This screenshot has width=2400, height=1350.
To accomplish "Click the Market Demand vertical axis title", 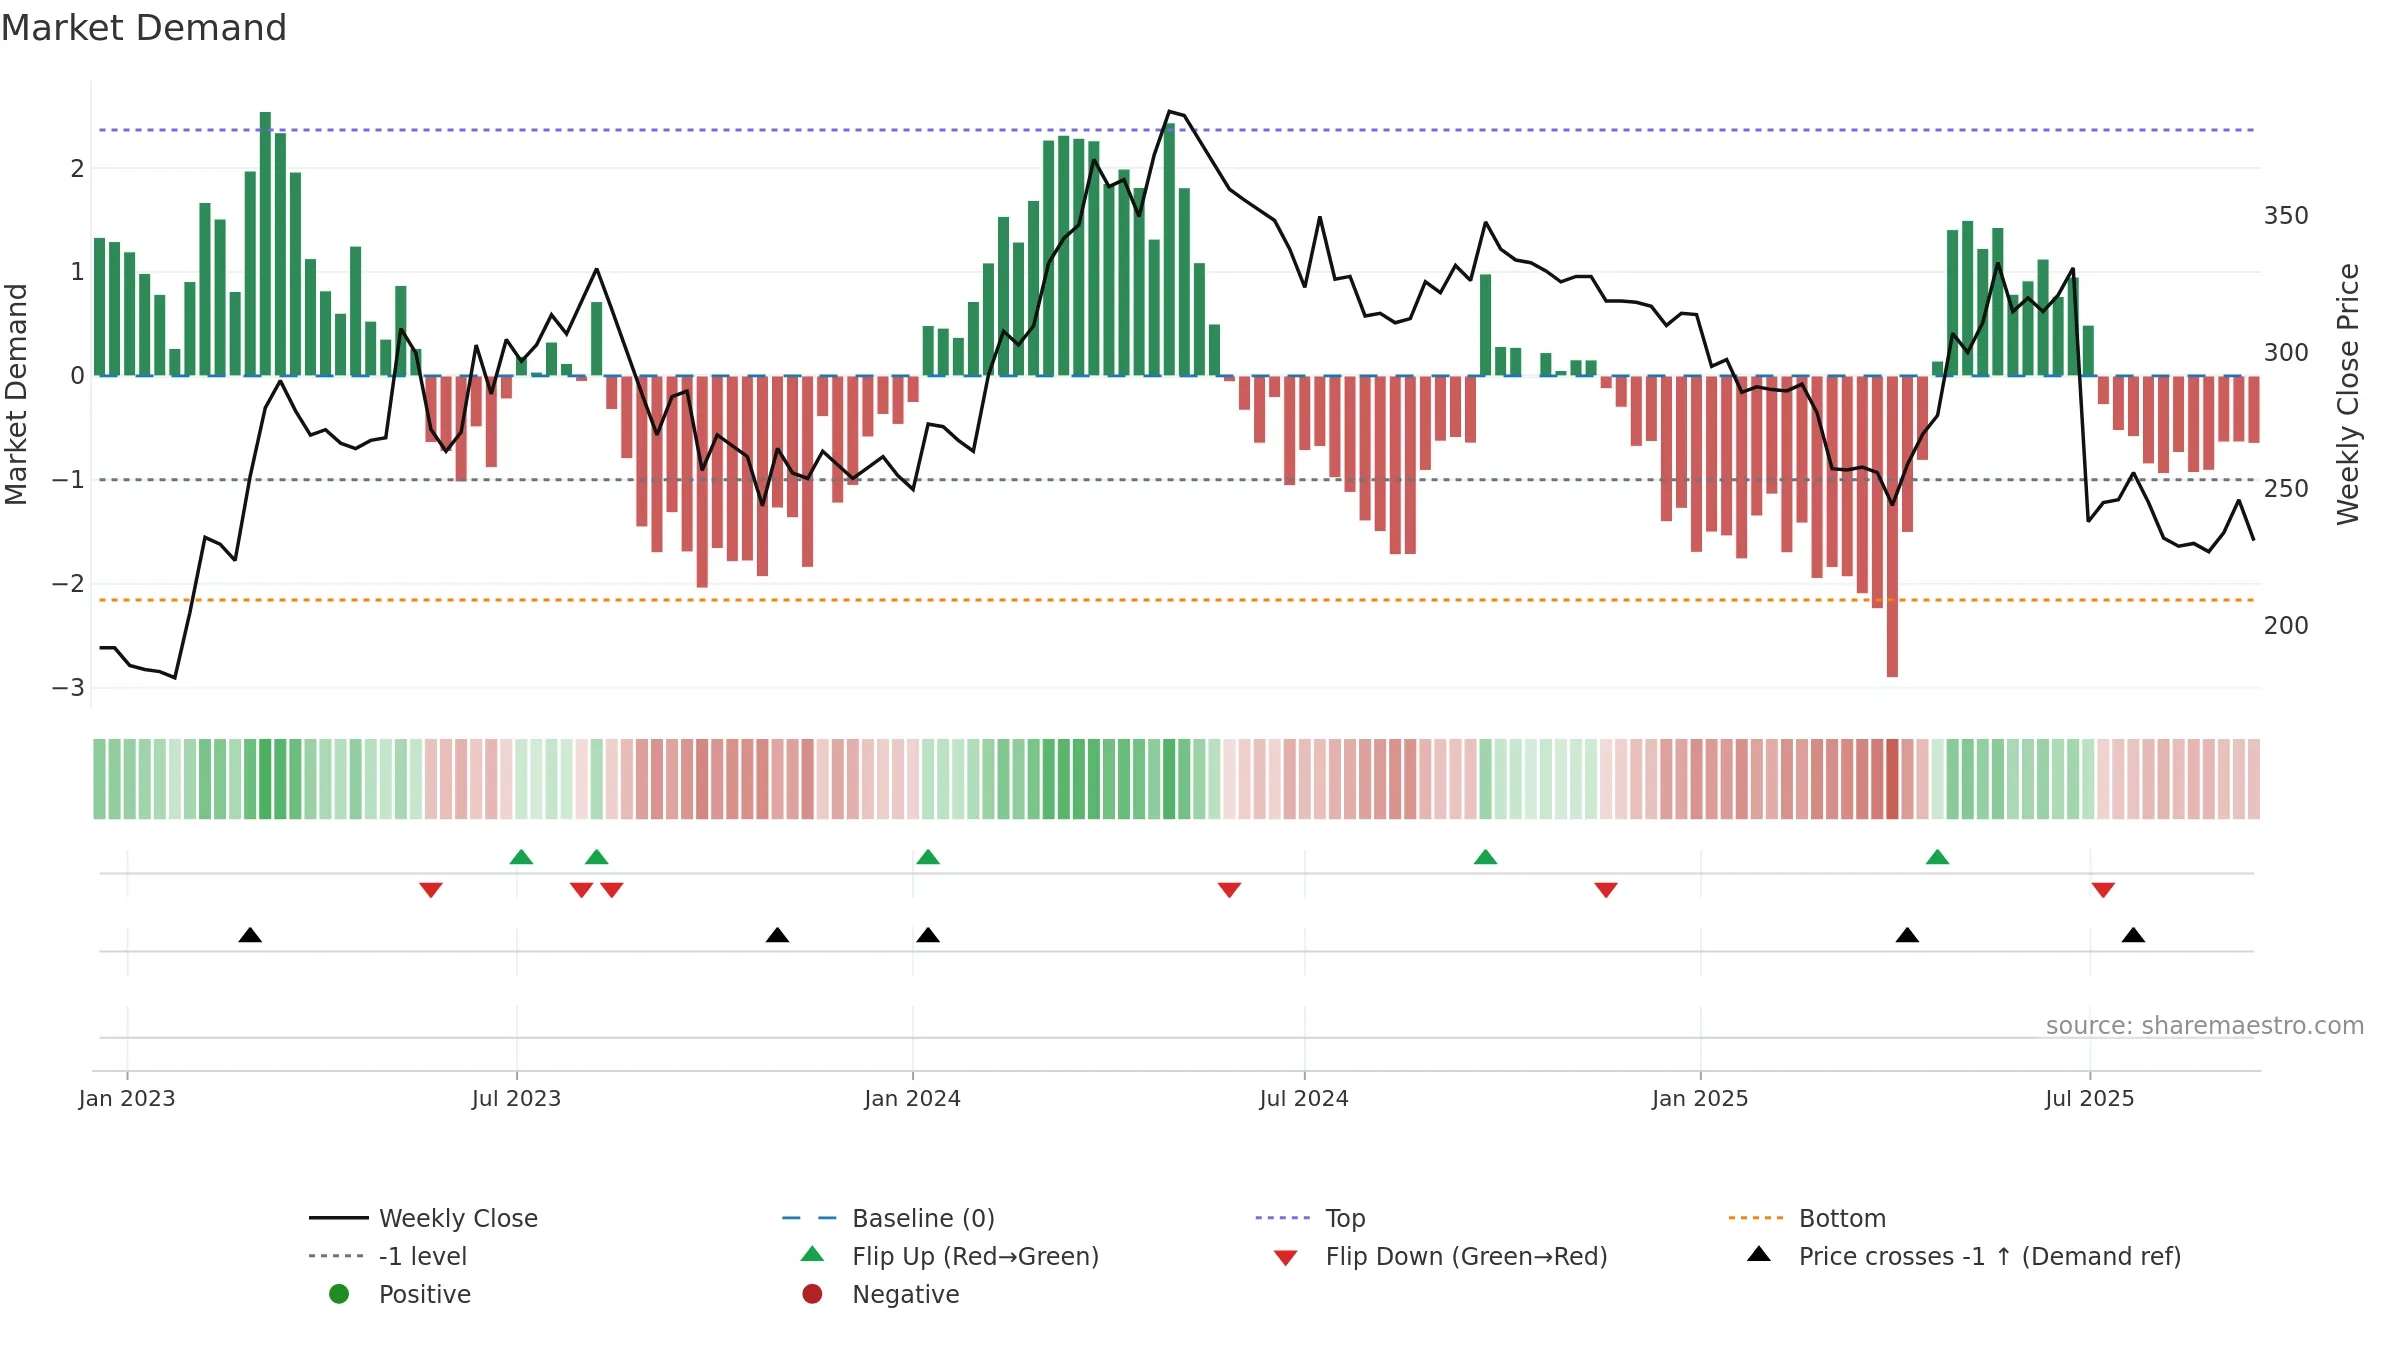I will (16, 394).
